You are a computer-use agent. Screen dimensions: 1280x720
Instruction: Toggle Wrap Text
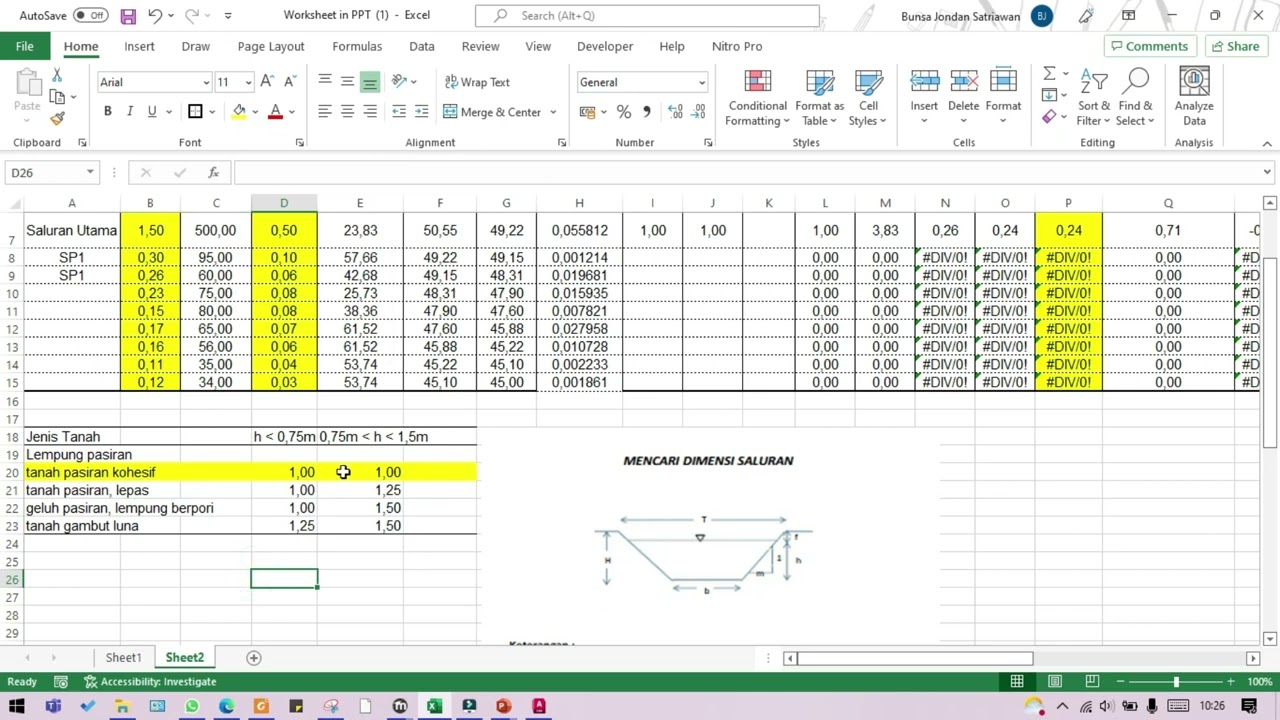477,82
